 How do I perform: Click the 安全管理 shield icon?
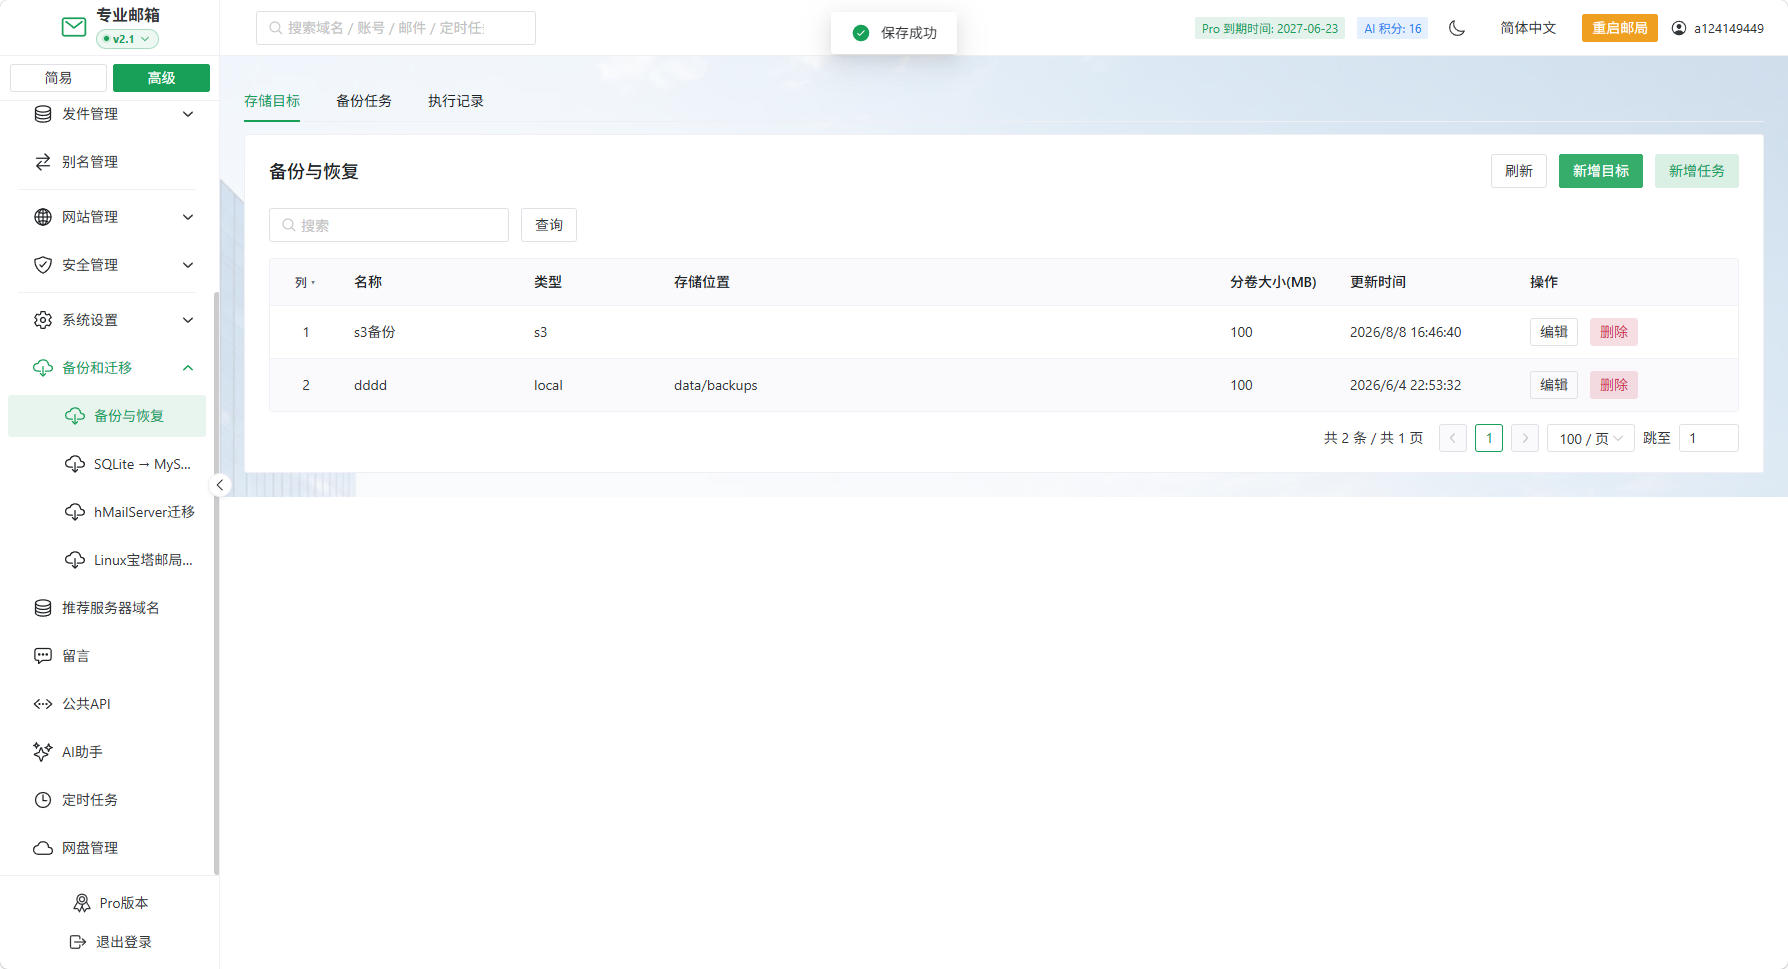click(43, 265)
